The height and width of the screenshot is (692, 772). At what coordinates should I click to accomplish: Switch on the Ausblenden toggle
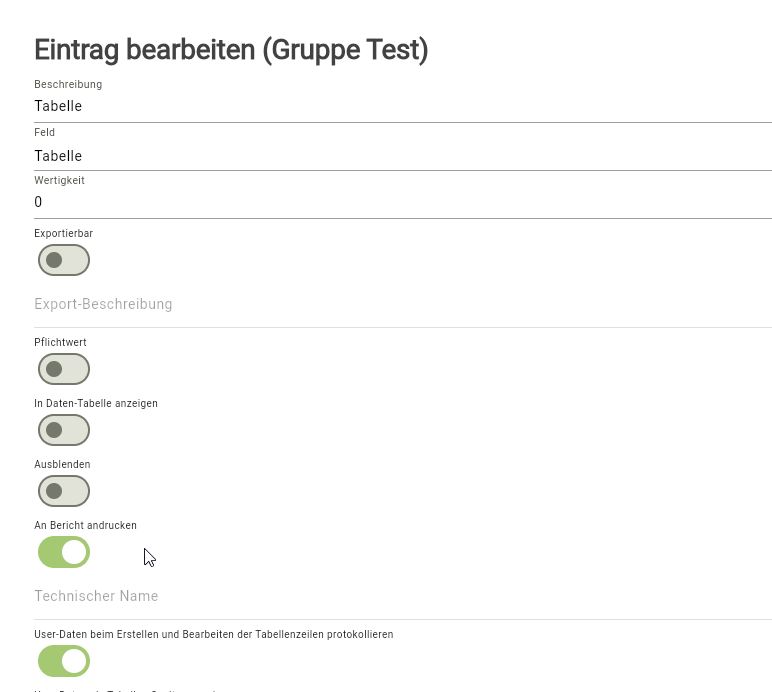pyautogui.click(x=64, y=491)
